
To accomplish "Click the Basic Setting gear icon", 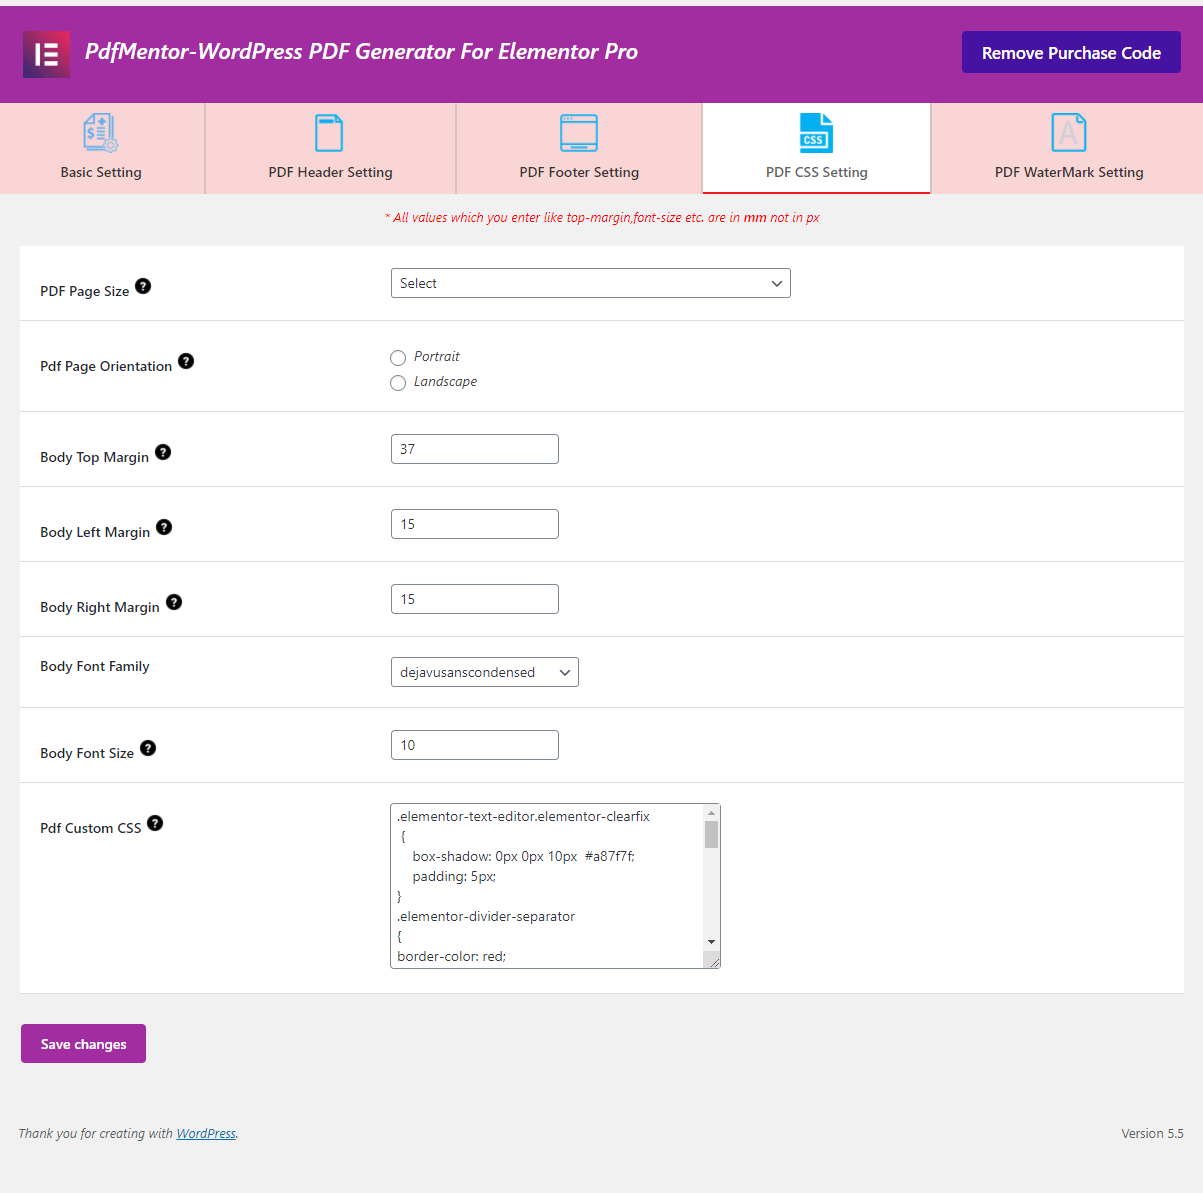I will [x=100, y=132].
